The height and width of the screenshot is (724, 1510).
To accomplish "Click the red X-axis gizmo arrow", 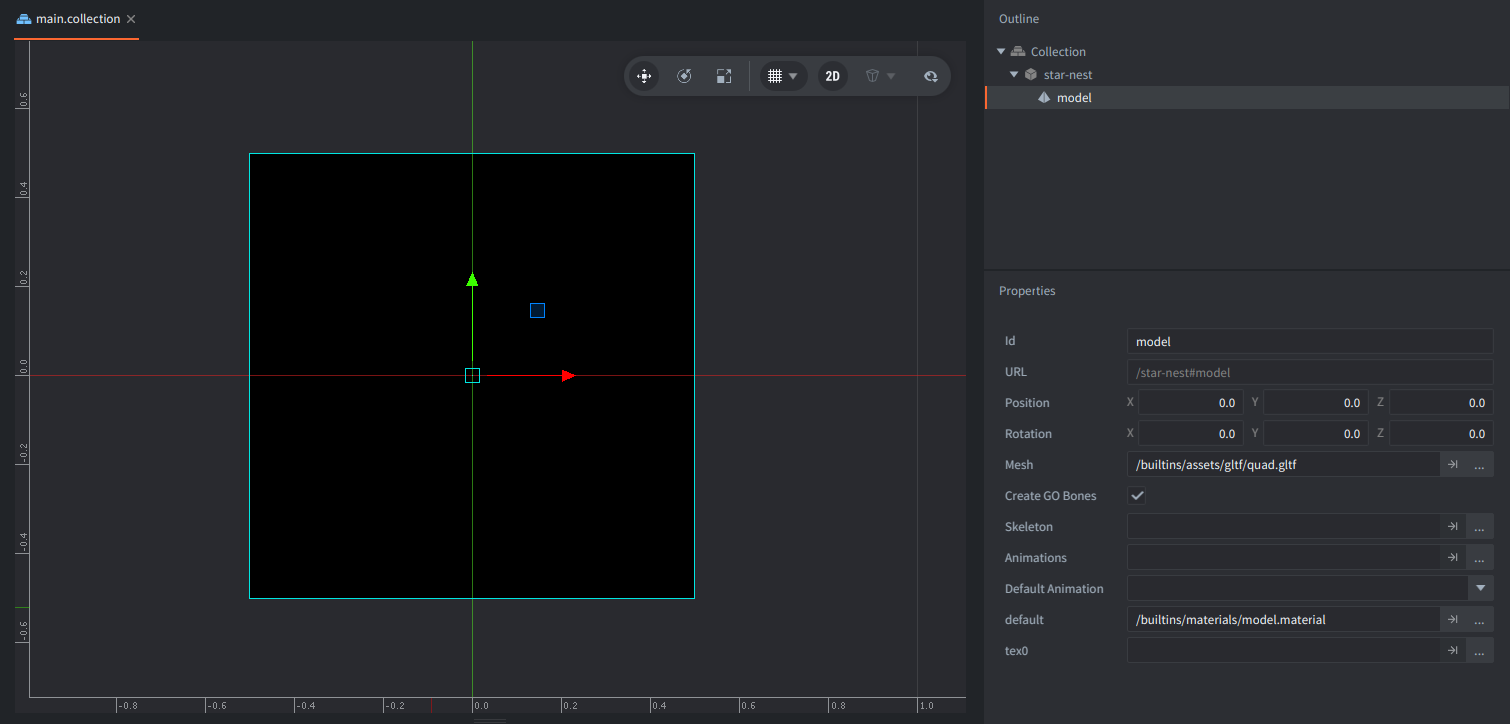I will (x=568, y=376).
